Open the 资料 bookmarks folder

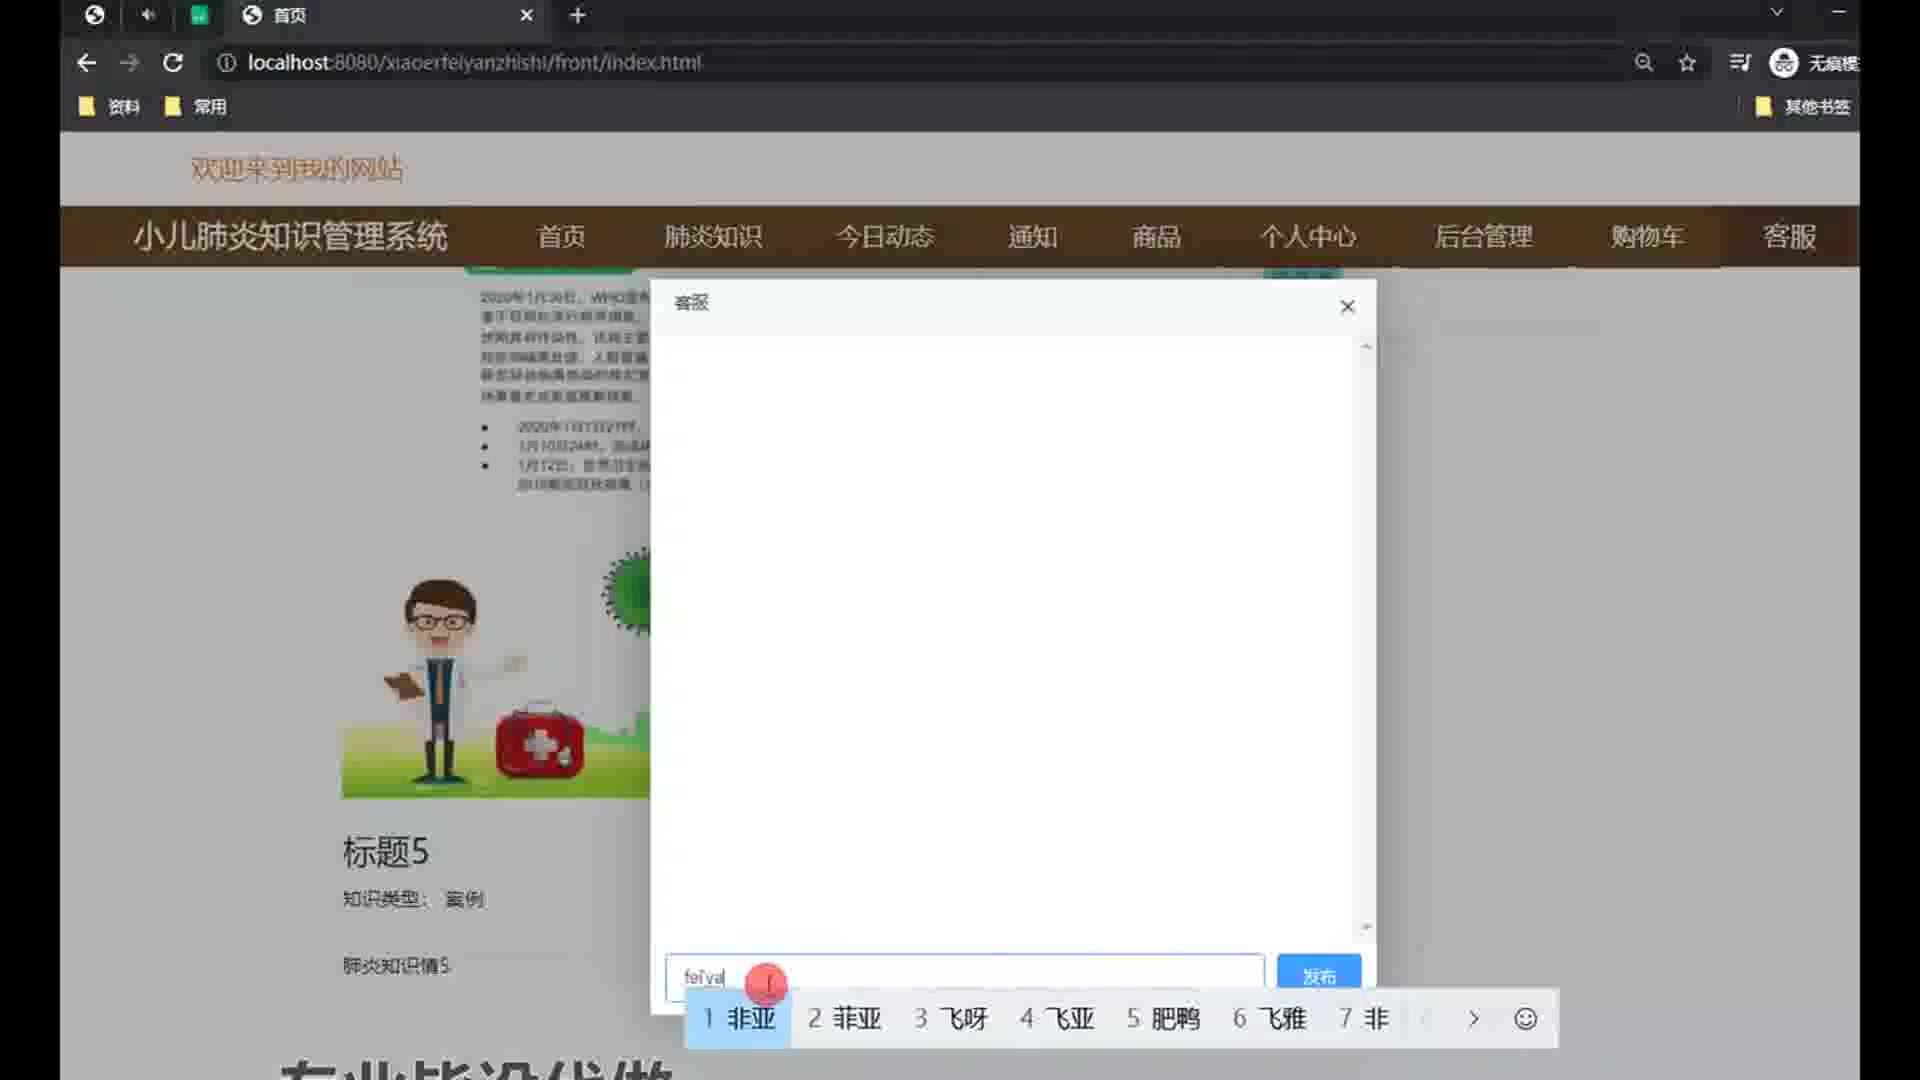point(110,107)
